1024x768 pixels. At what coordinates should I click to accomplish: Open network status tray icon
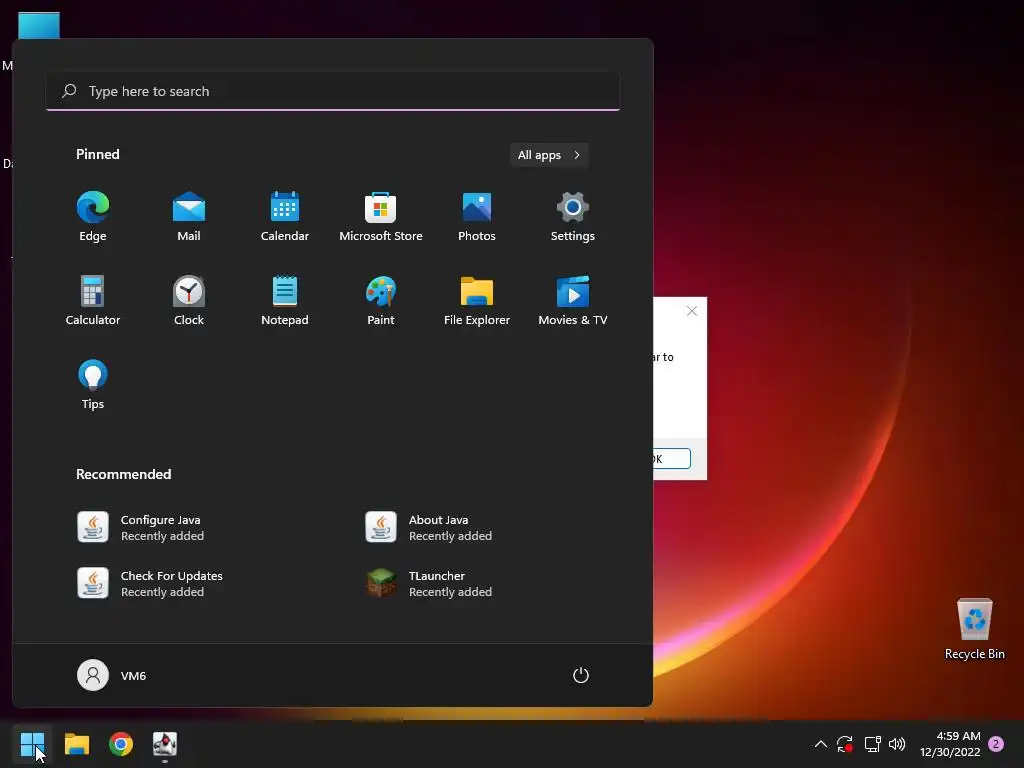(872, 744)
